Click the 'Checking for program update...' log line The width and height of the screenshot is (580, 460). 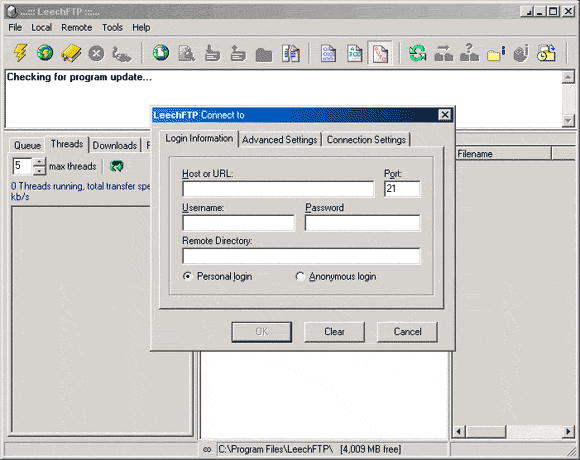(x=79, y=77)
